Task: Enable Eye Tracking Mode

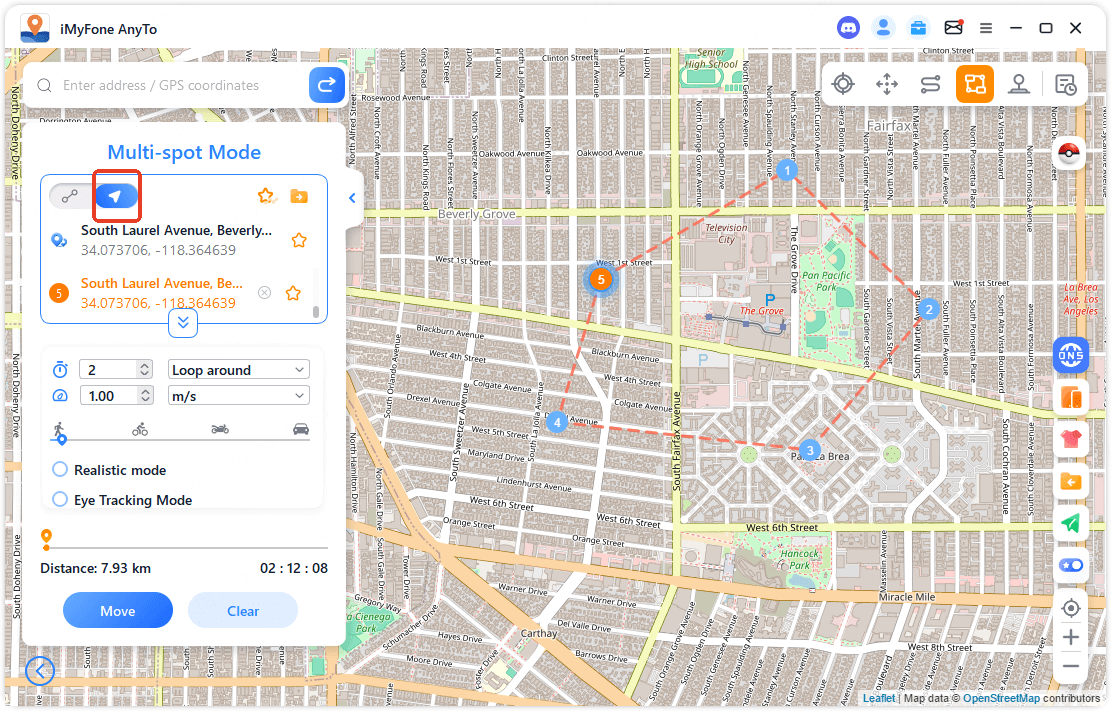Action: click(60, 500)
